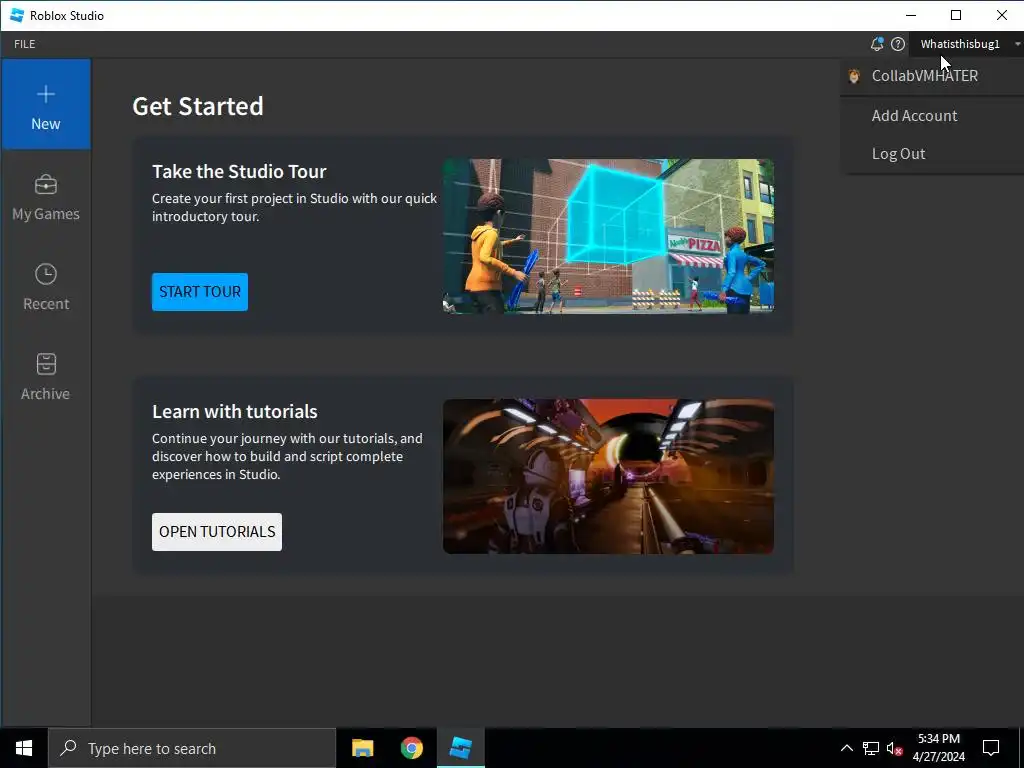
Task: Click the Roblox Studio title bar logo
Action: pos(18,15)
